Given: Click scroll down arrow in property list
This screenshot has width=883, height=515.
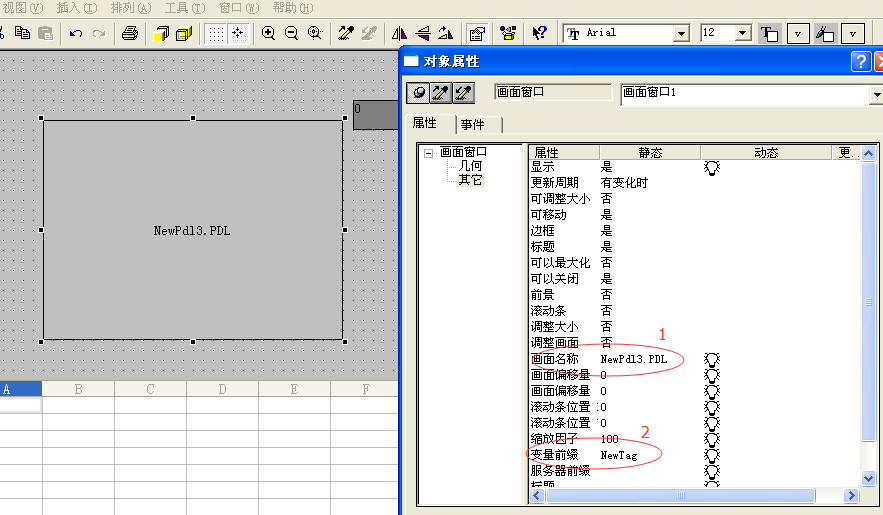Looking at the screenshot, I should pos(868,478).
